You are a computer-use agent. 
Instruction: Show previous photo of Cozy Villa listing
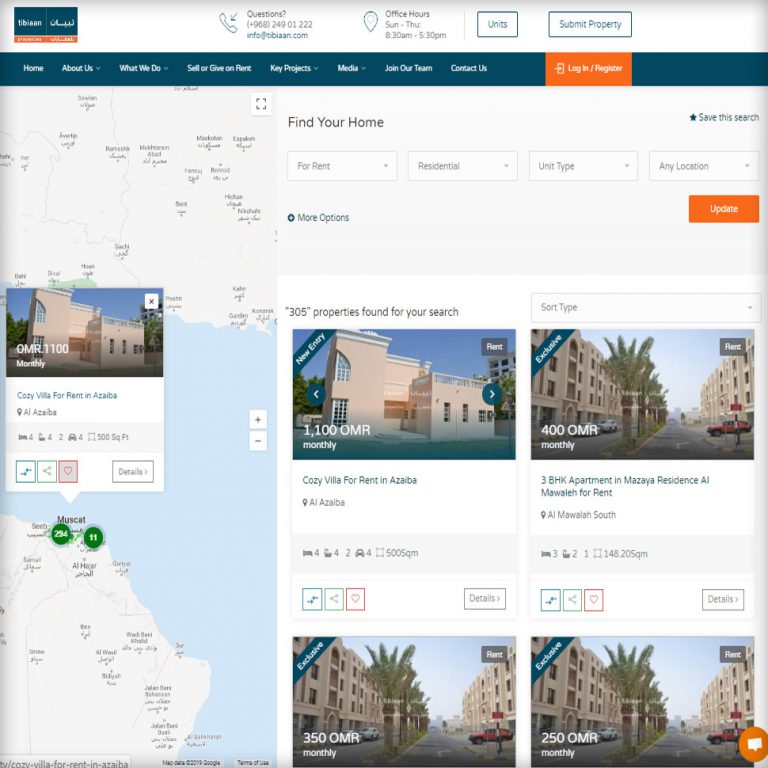(316, 394)
